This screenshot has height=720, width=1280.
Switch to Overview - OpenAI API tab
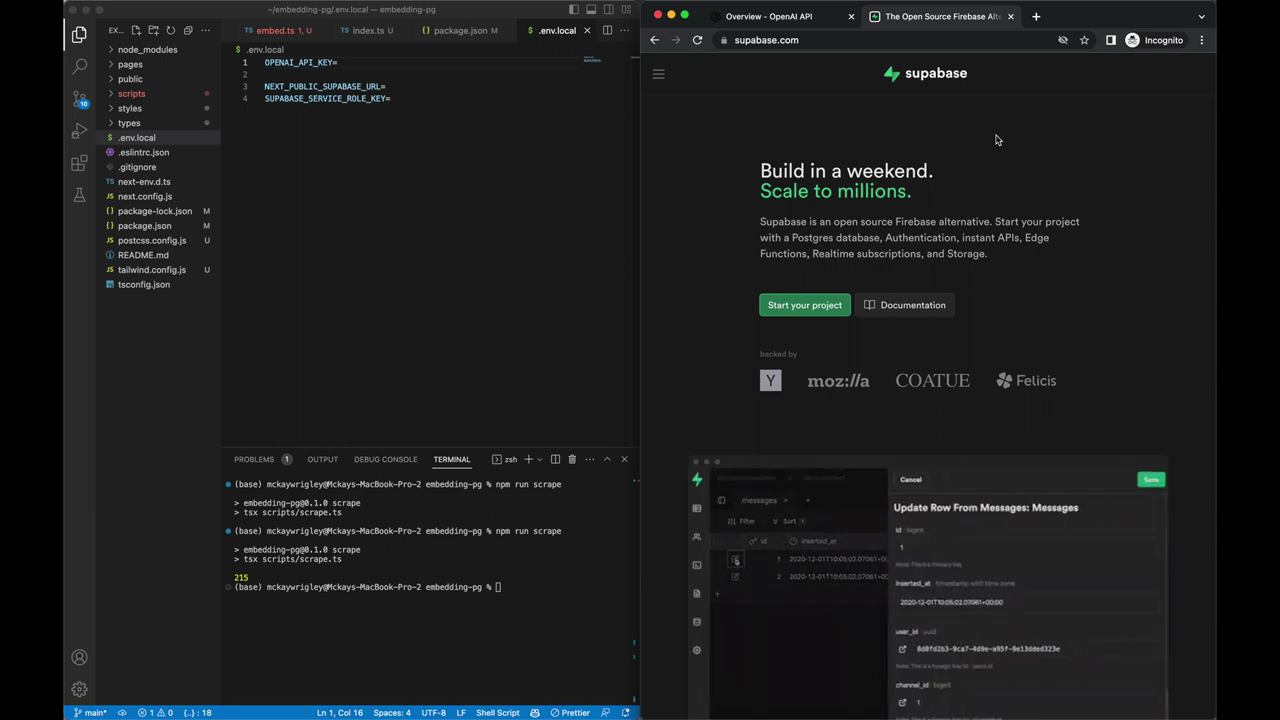point(769,16)
